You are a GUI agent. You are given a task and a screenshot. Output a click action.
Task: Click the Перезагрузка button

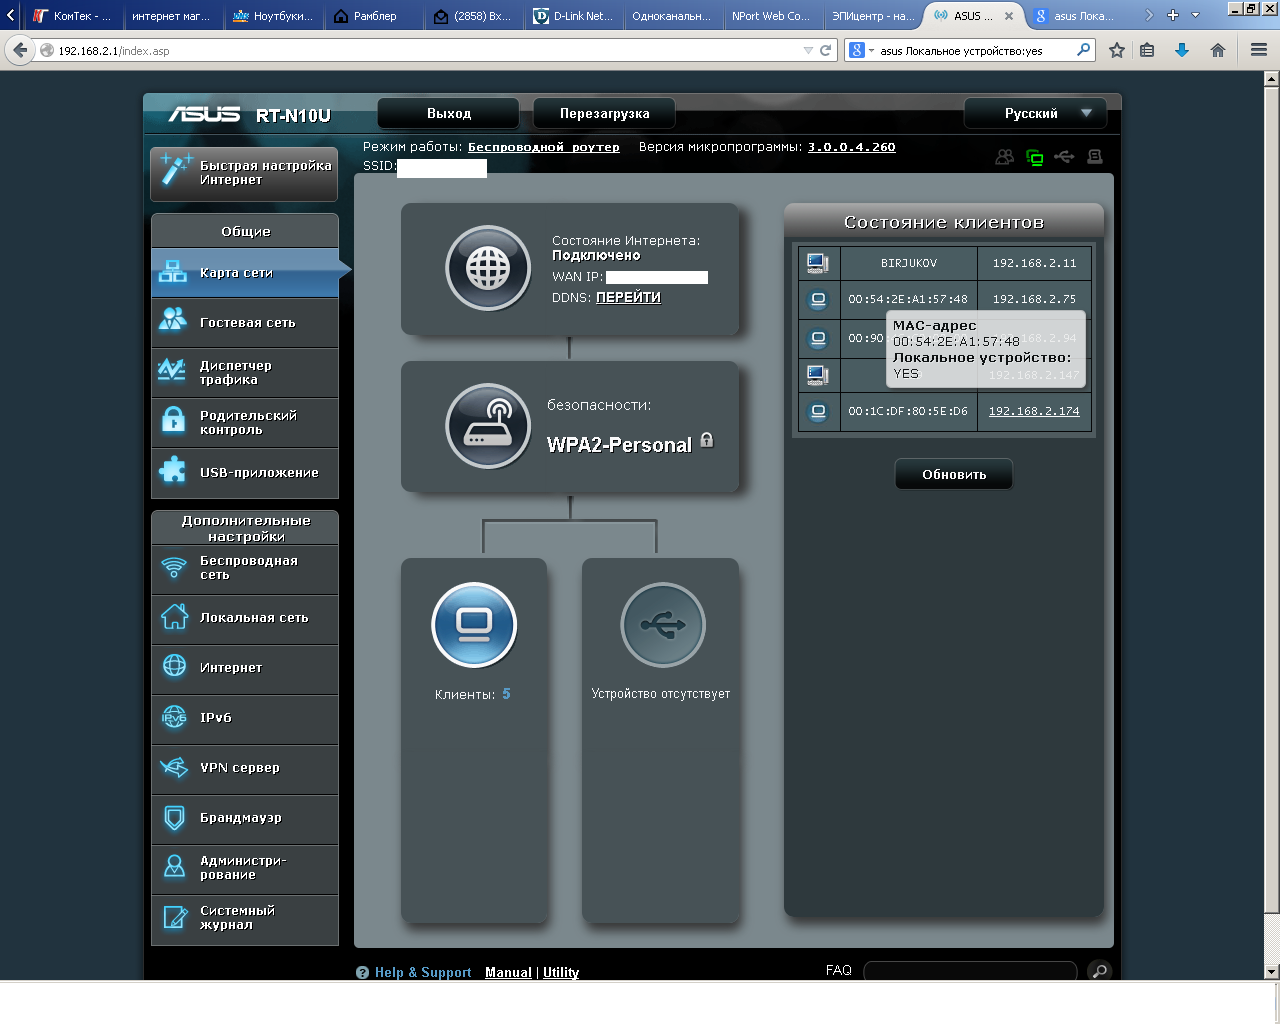click(x=604, y=113)
